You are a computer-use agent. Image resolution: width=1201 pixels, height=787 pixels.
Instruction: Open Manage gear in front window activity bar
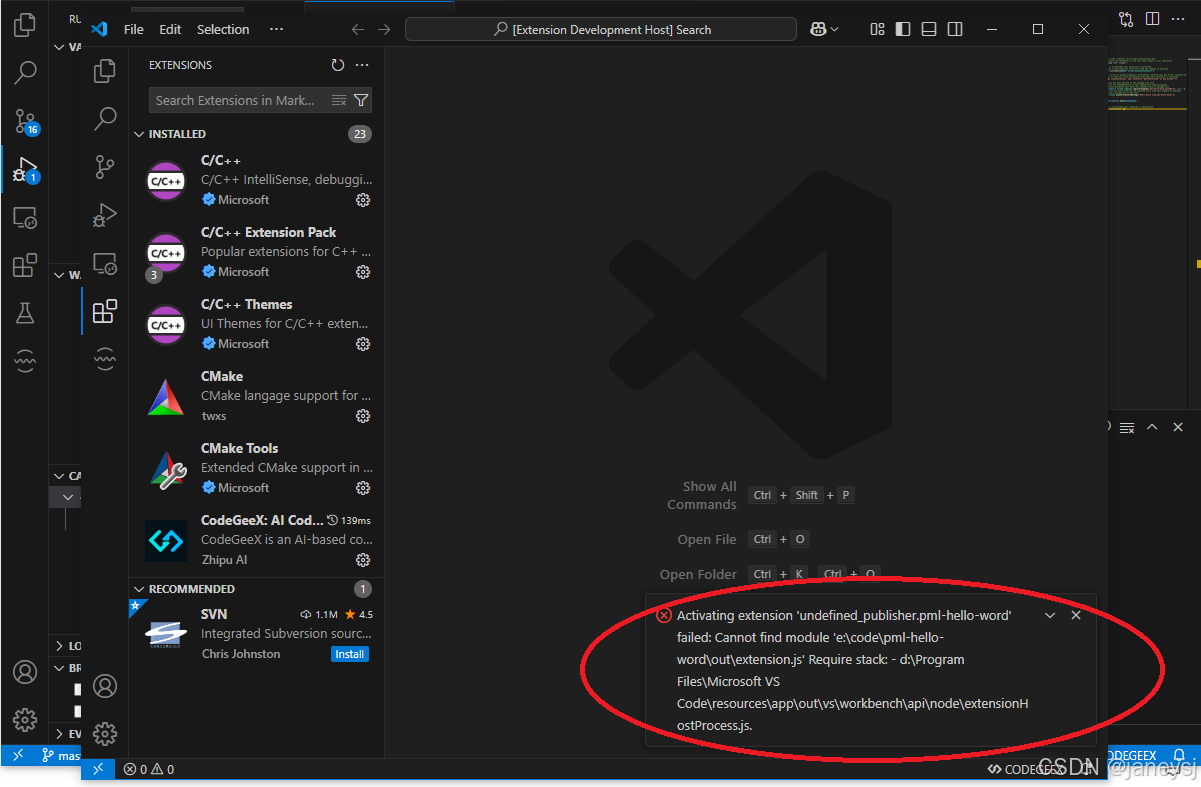tap(105, 734)
